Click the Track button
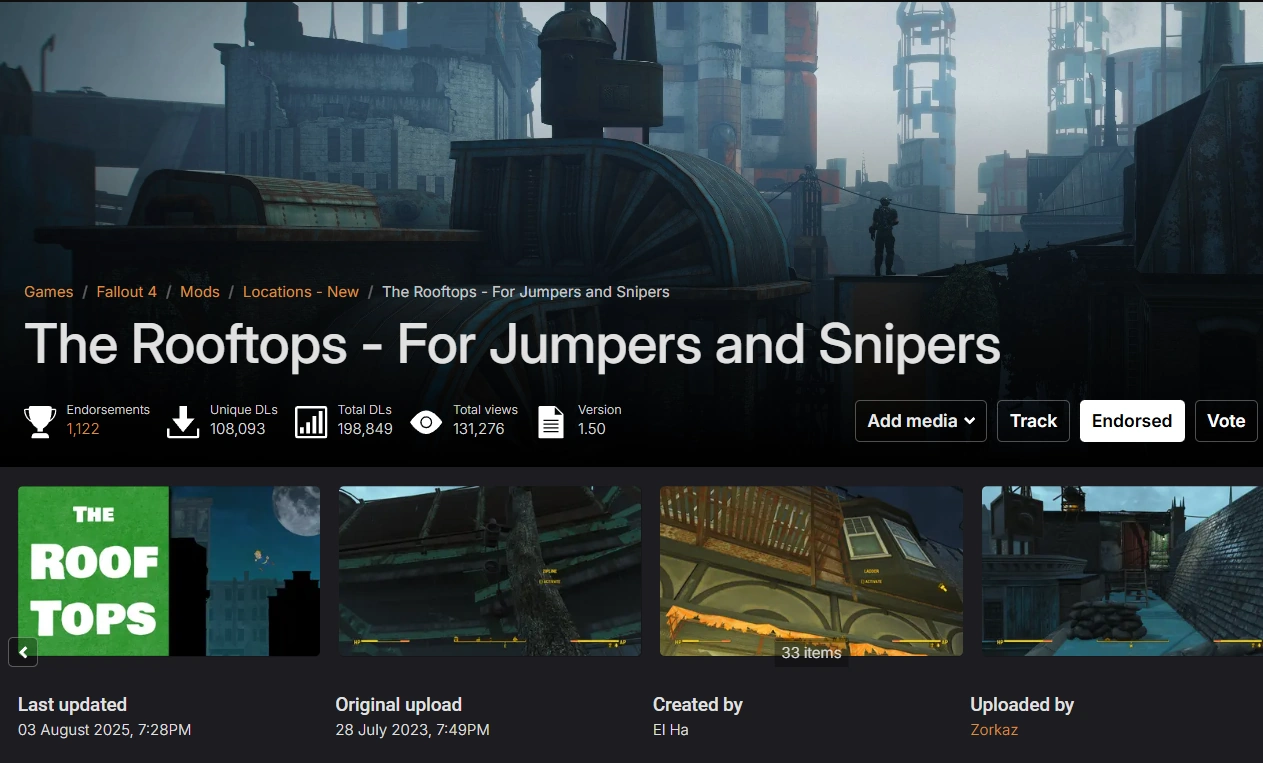This screenshot has width=1263, height=763. (x=1033, y=421)
